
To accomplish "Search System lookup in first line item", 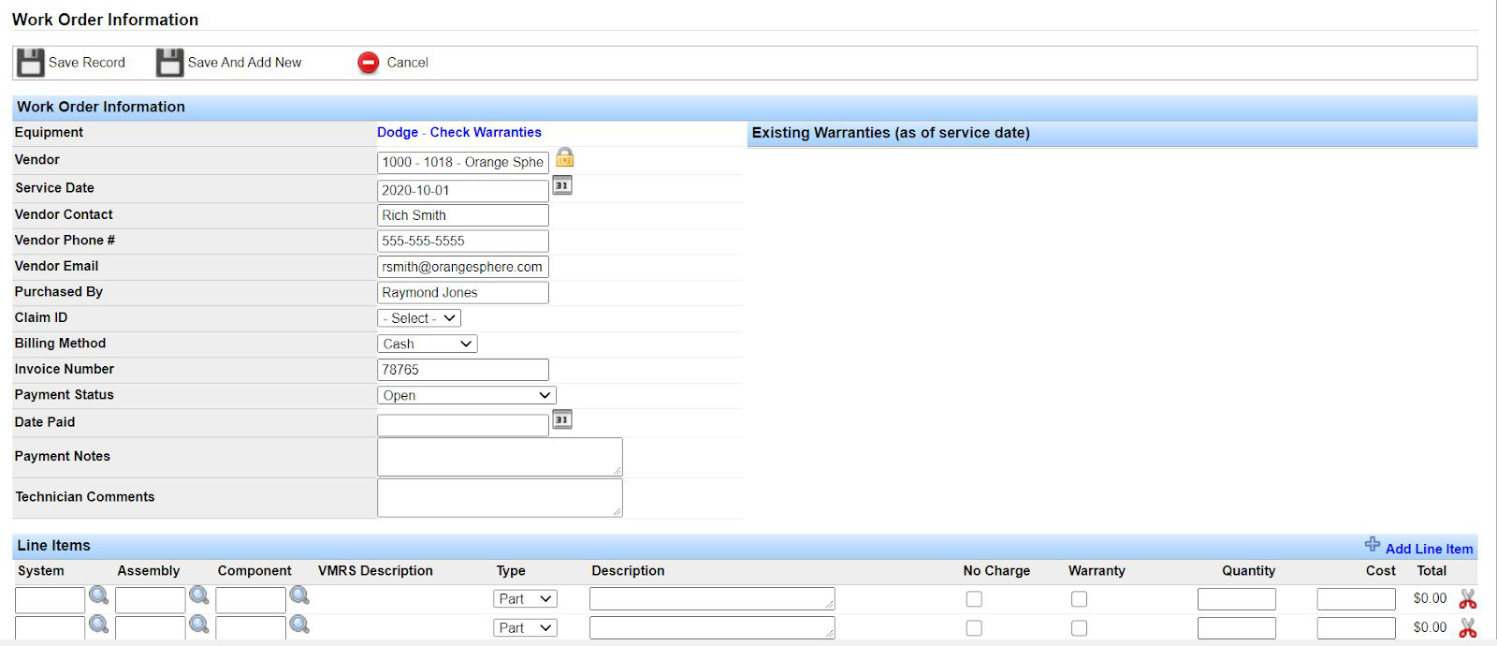I will point(99,596).
